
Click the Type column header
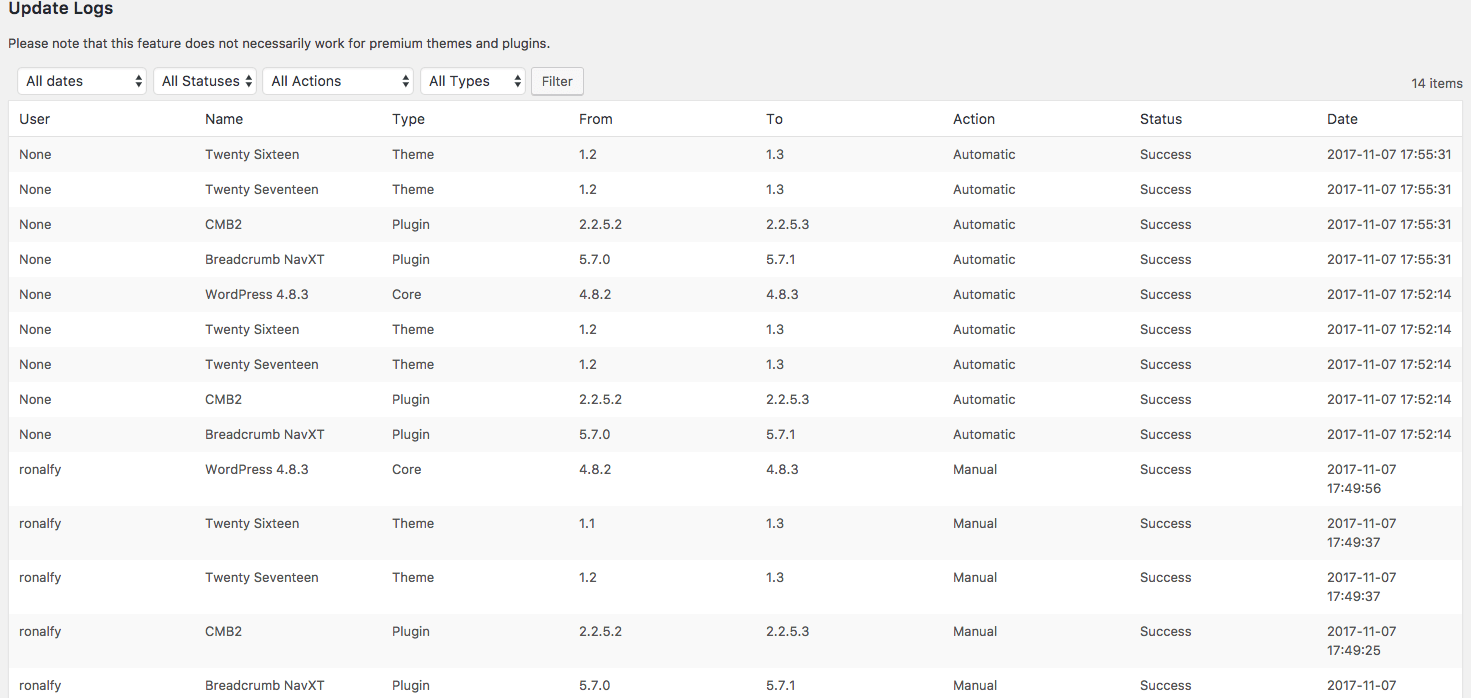(408, 119)
